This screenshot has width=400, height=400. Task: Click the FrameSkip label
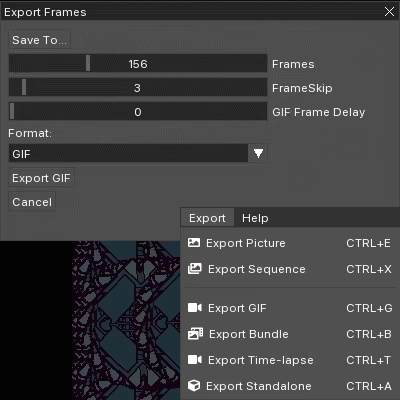302,88
